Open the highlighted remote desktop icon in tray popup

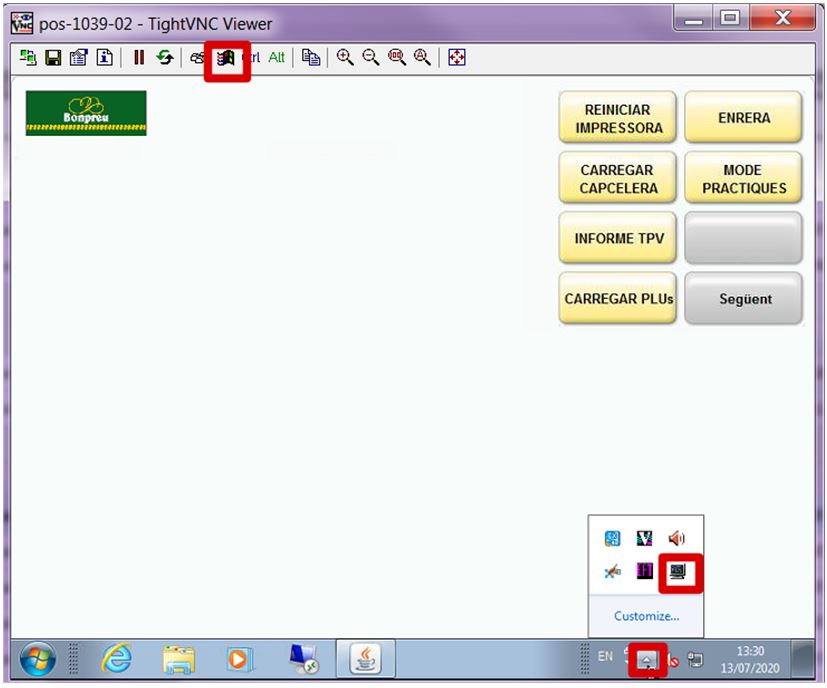678,570
